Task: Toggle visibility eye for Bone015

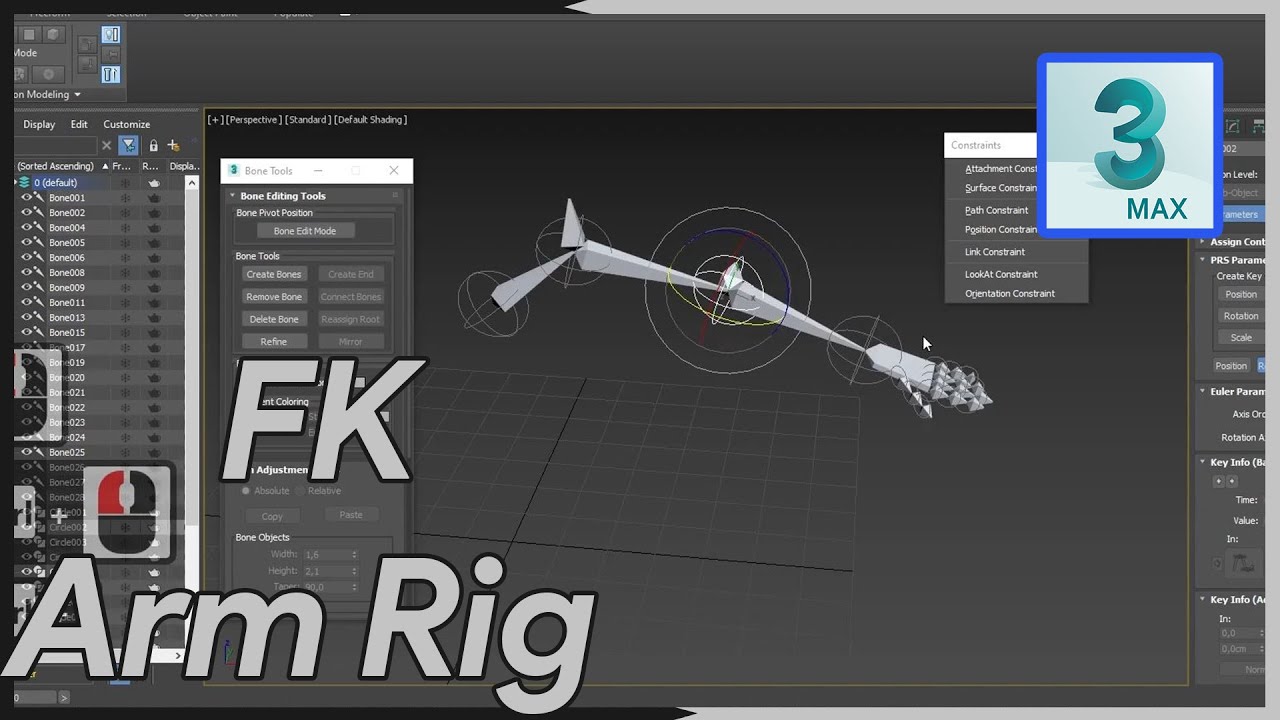Action: coord(27,333)
